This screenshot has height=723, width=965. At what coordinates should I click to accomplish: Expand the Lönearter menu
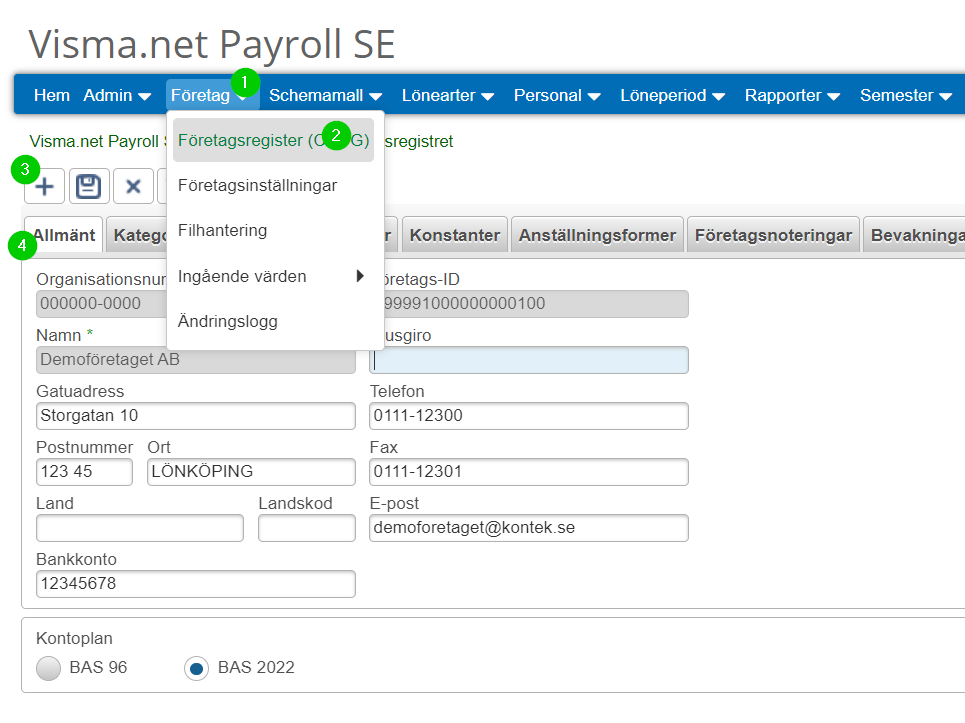[x=447, y=95]
